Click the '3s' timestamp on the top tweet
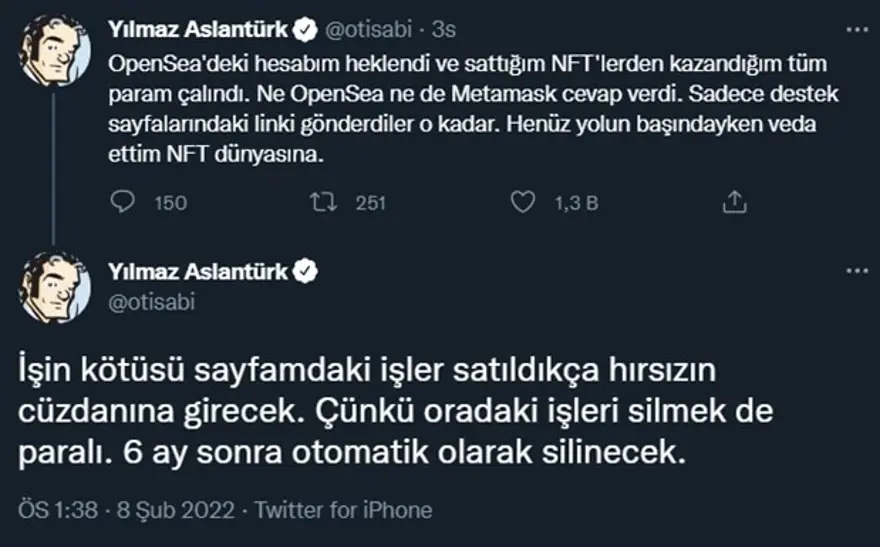 [x=446, y=31]
